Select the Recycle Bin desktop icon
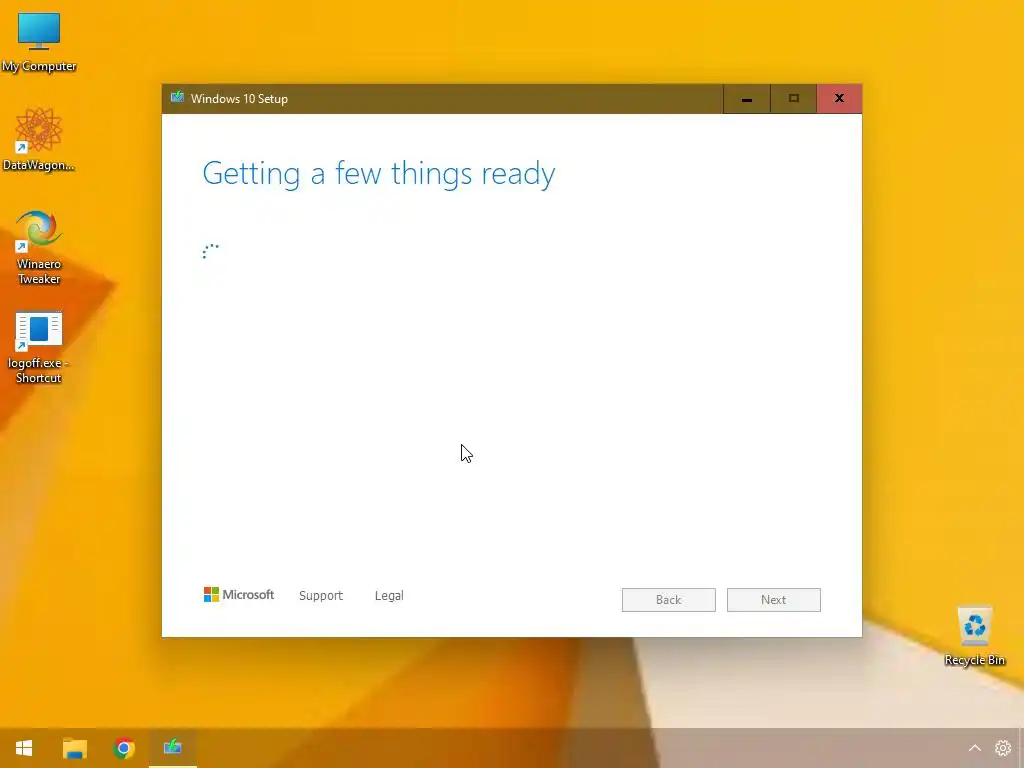 click(x=974, y=636)
